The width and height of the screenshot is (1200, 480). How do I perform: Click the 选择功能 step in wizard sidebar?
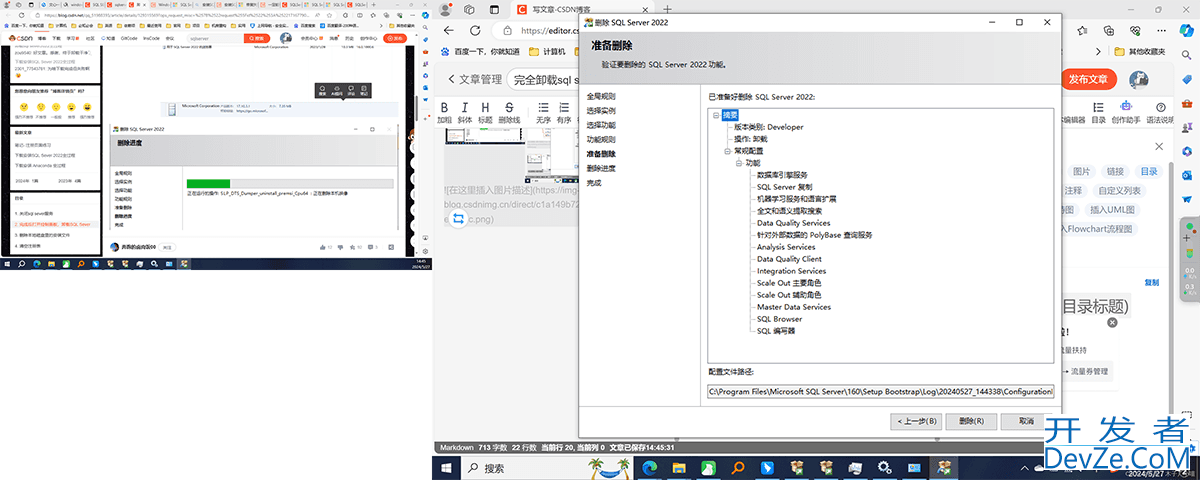(x=600, y=125)
